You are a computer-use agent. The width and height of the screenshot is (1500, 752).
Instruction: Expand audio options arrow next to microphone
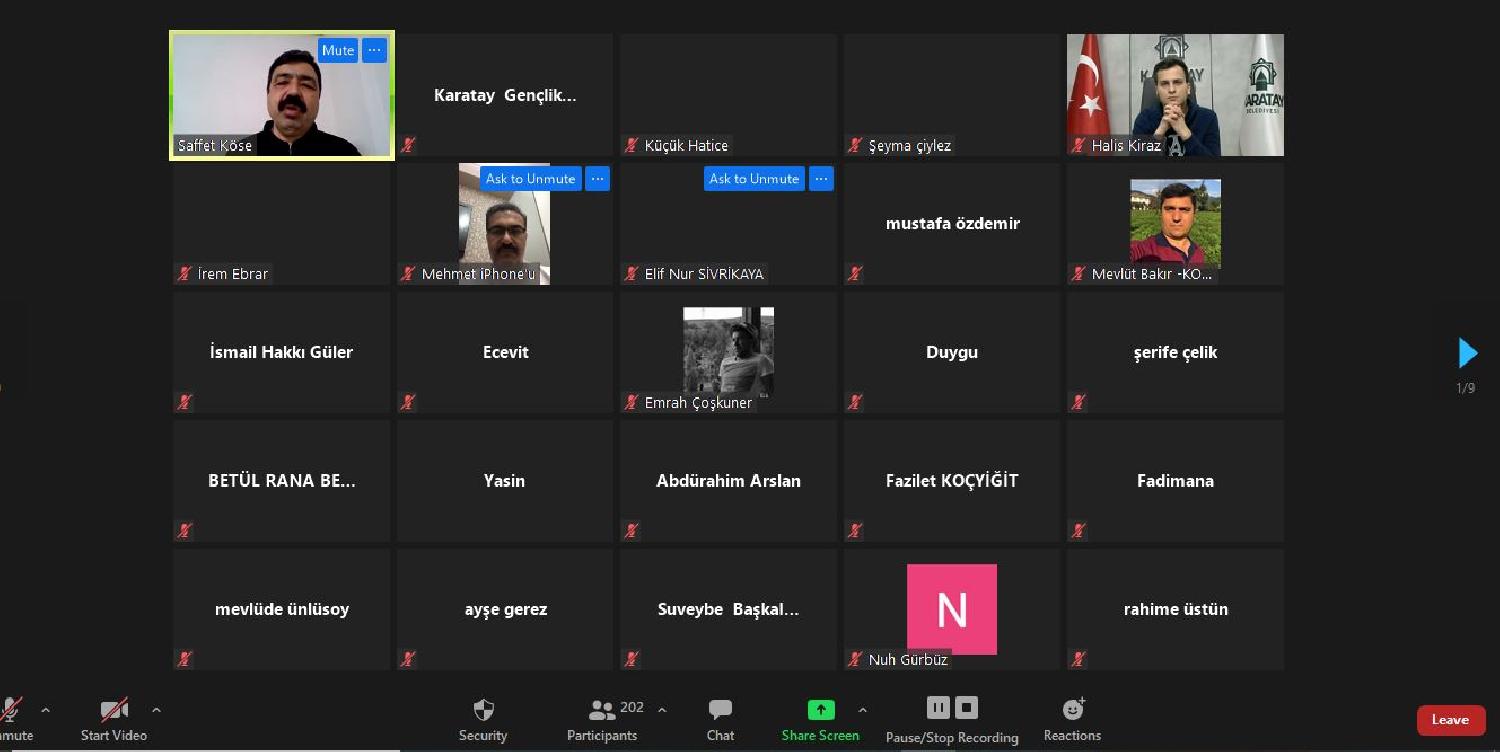point(45,710)
